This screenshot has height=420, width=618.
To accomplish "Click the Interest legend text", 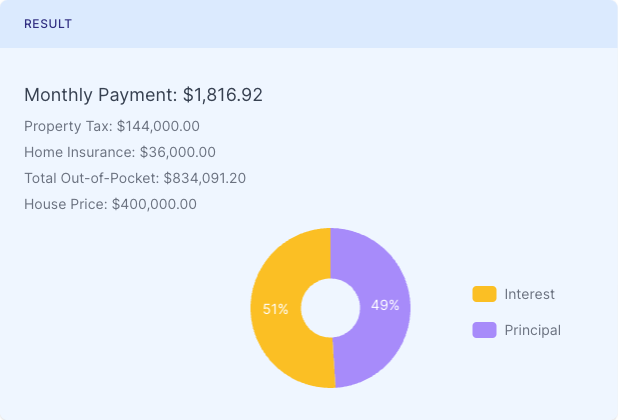I will pyautogui.click(x=530, y=294).
